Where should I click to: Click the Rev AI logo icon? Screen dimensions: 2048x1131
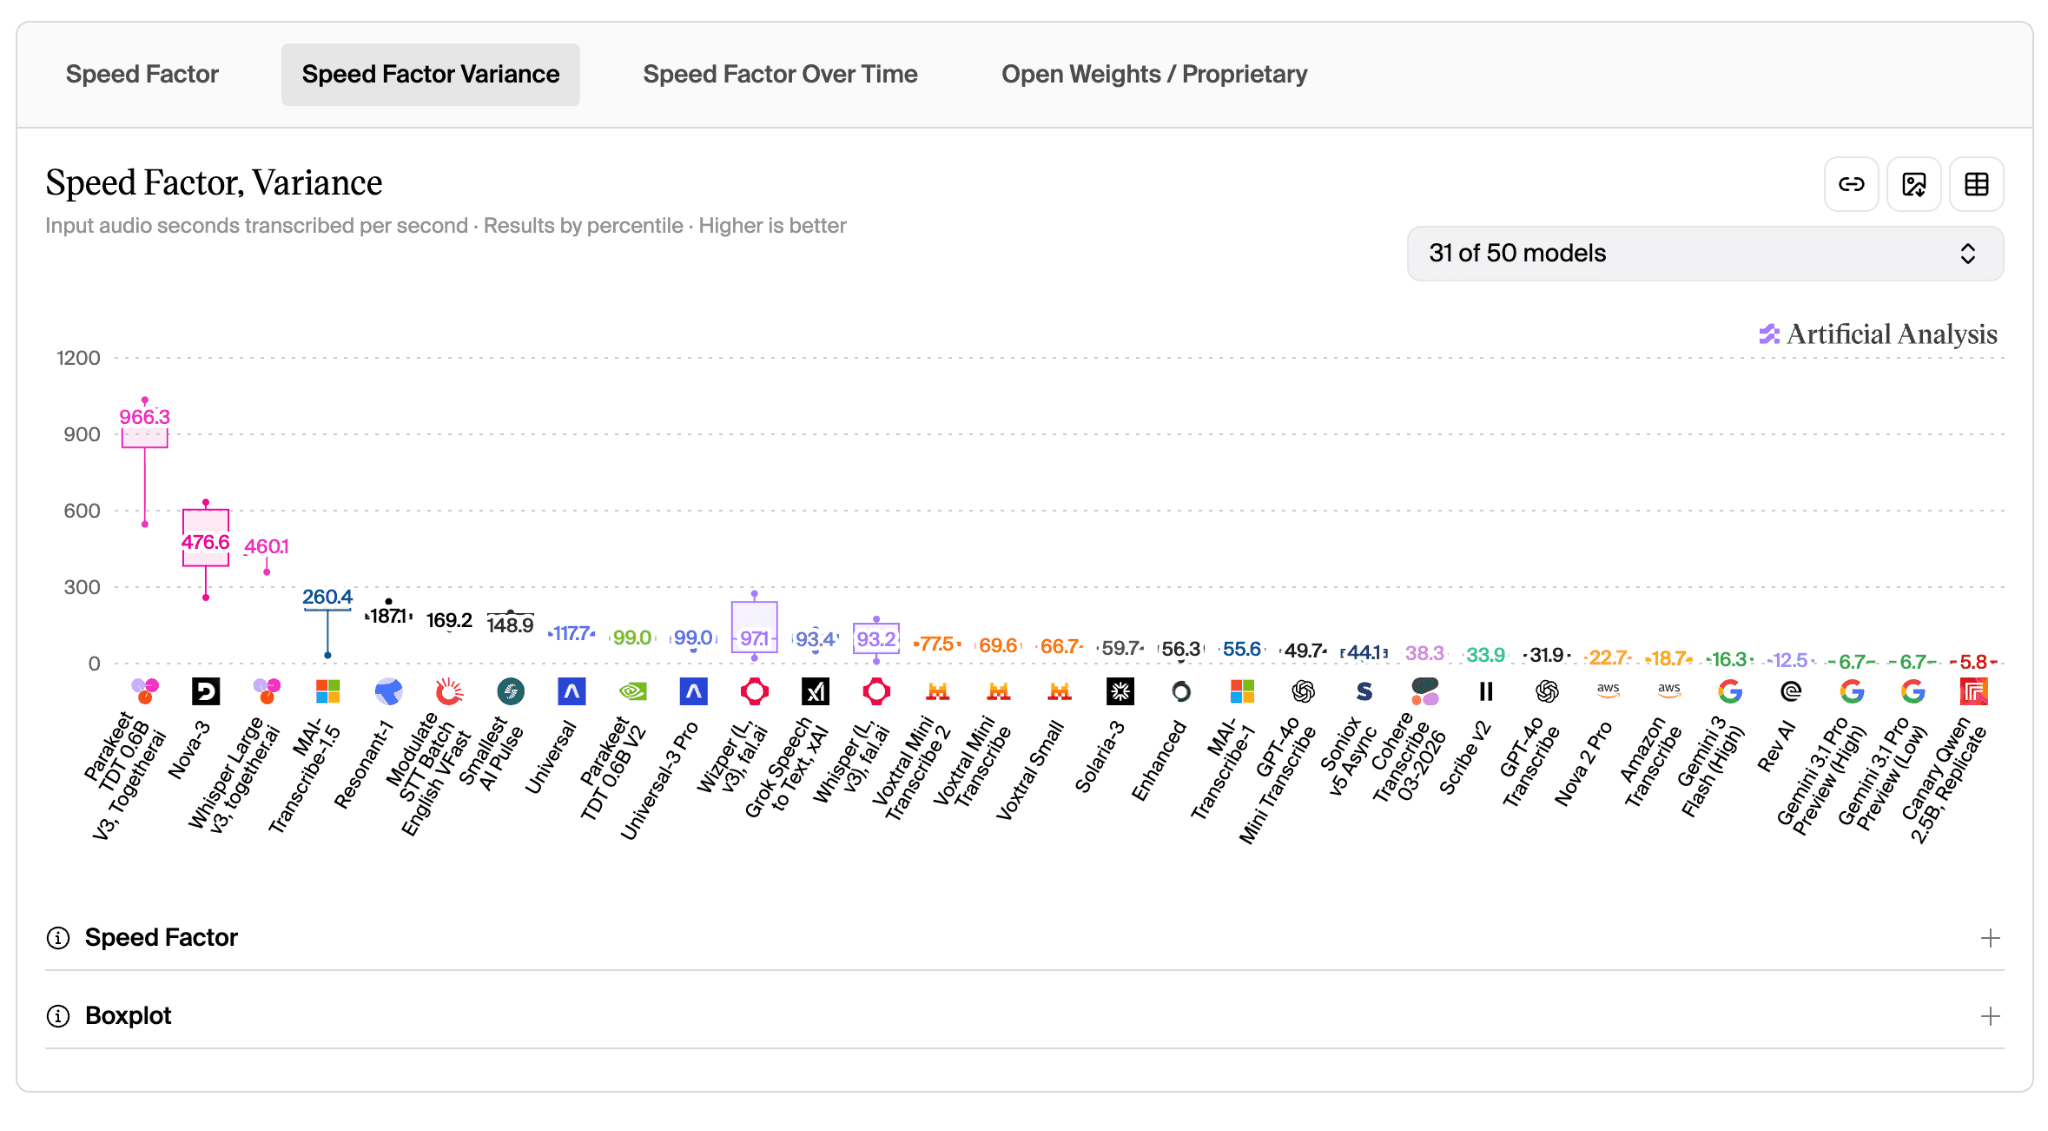(1791, 691)
